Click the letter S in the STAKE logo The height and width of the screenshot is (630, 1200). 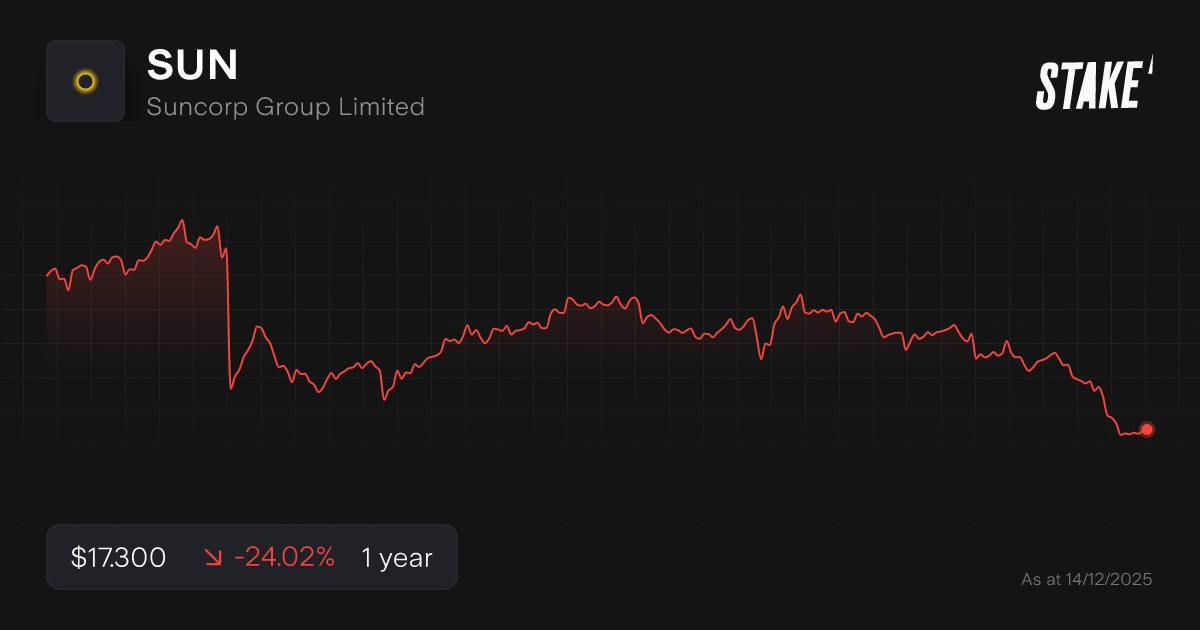point(1046,86)
